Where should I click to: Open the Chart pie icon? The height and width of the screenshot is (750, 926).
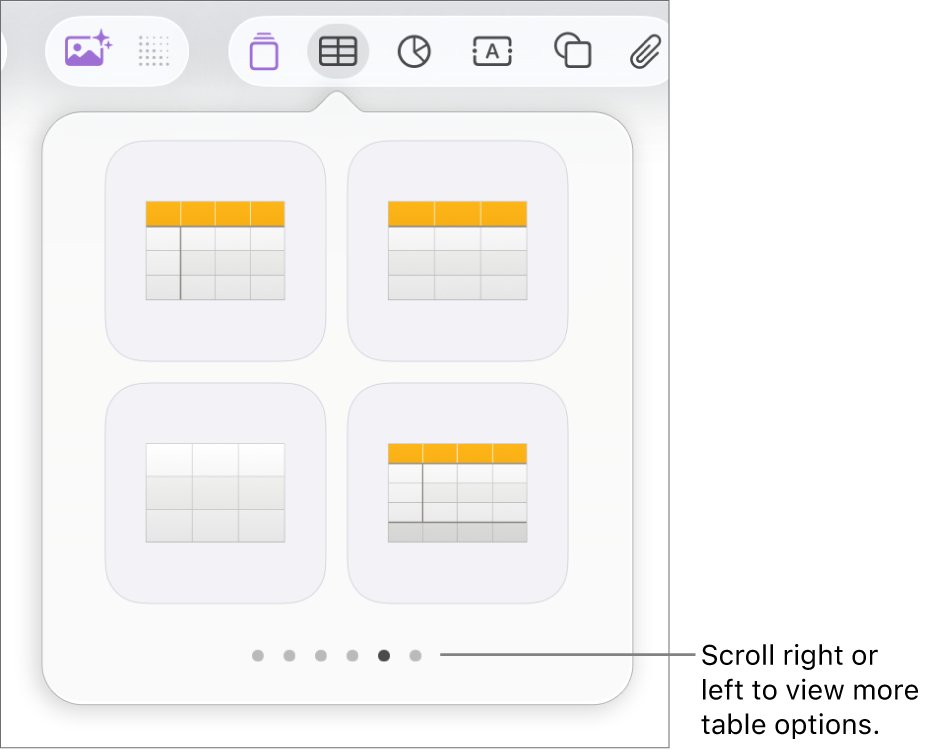(x=414, y=51)
